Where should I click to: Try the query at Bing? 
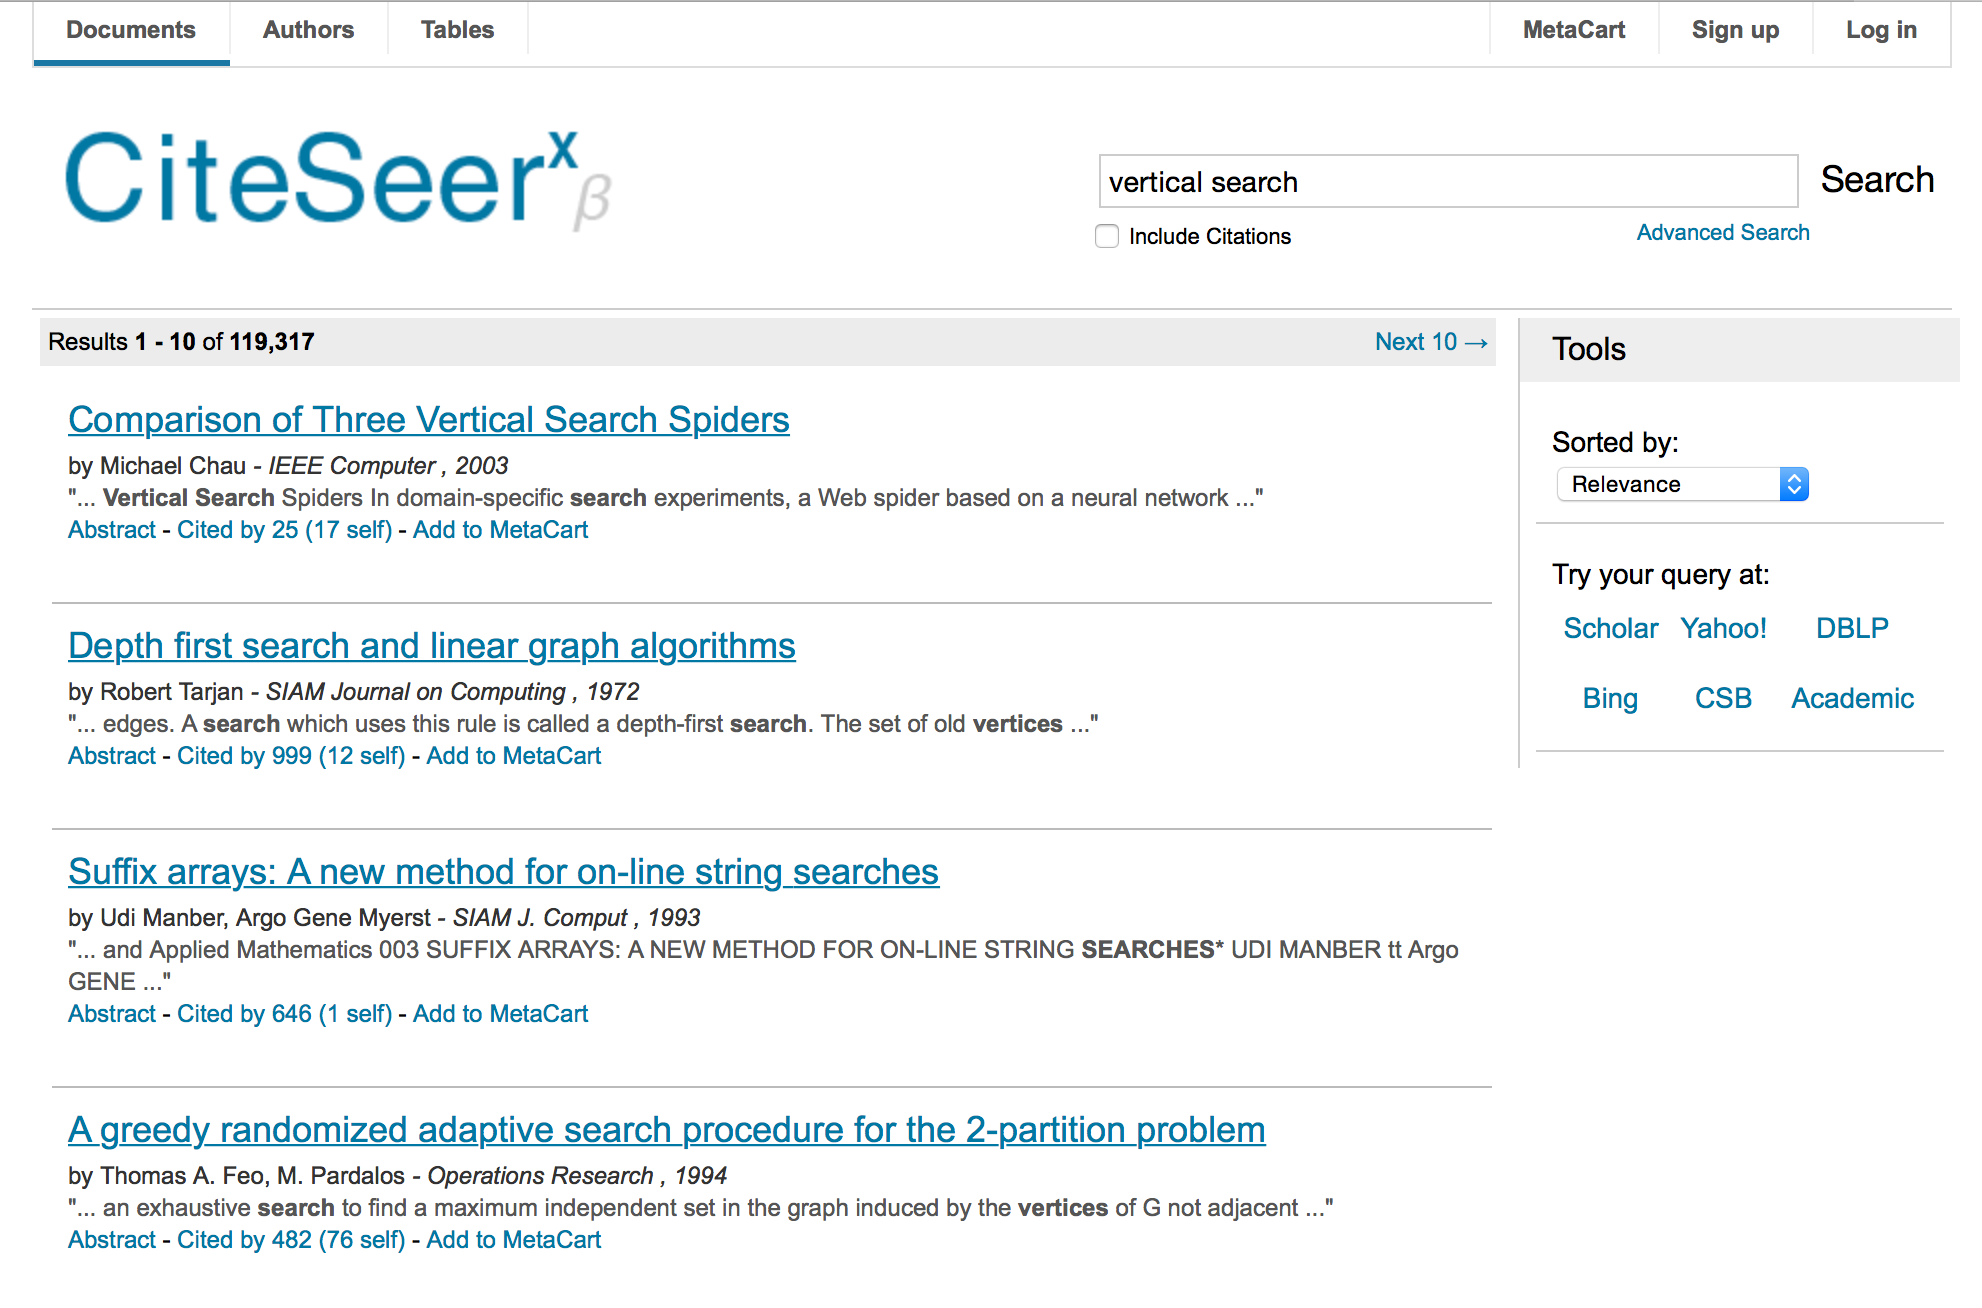(1610, 698)
